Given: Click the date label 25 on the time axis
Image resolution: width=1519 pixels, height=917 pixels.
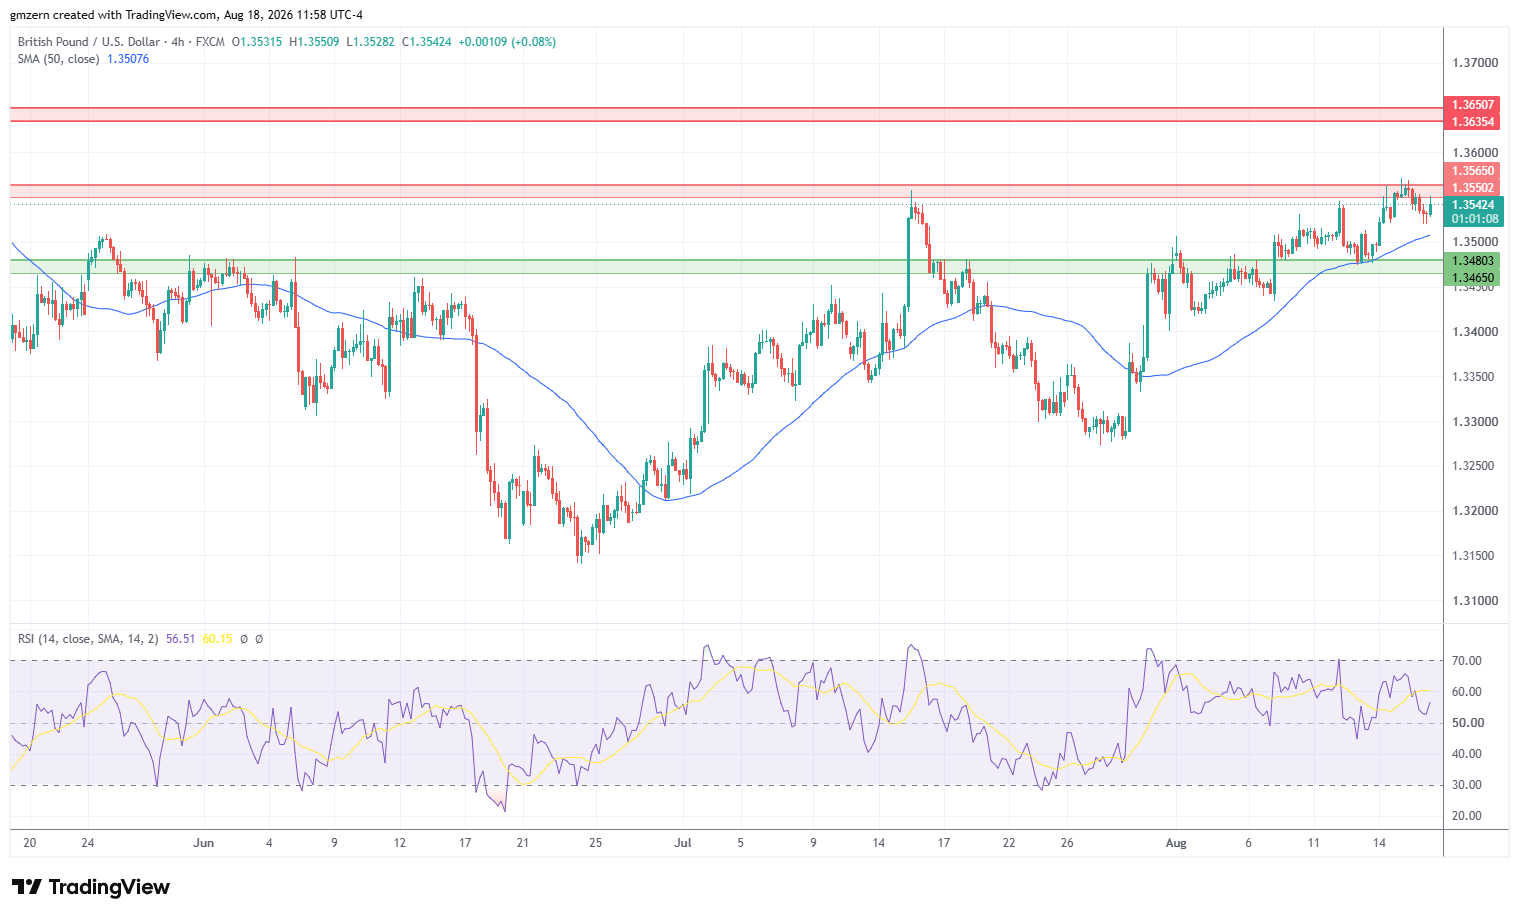Looking at the screenshot, I should click(x=595, y=843).
